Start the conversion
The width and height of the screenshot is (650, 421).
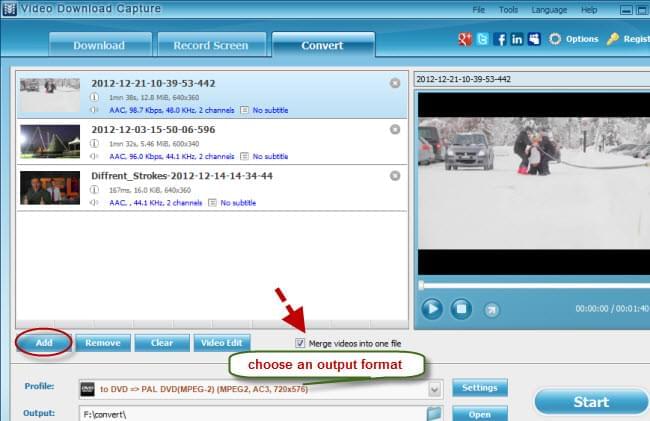591,402
